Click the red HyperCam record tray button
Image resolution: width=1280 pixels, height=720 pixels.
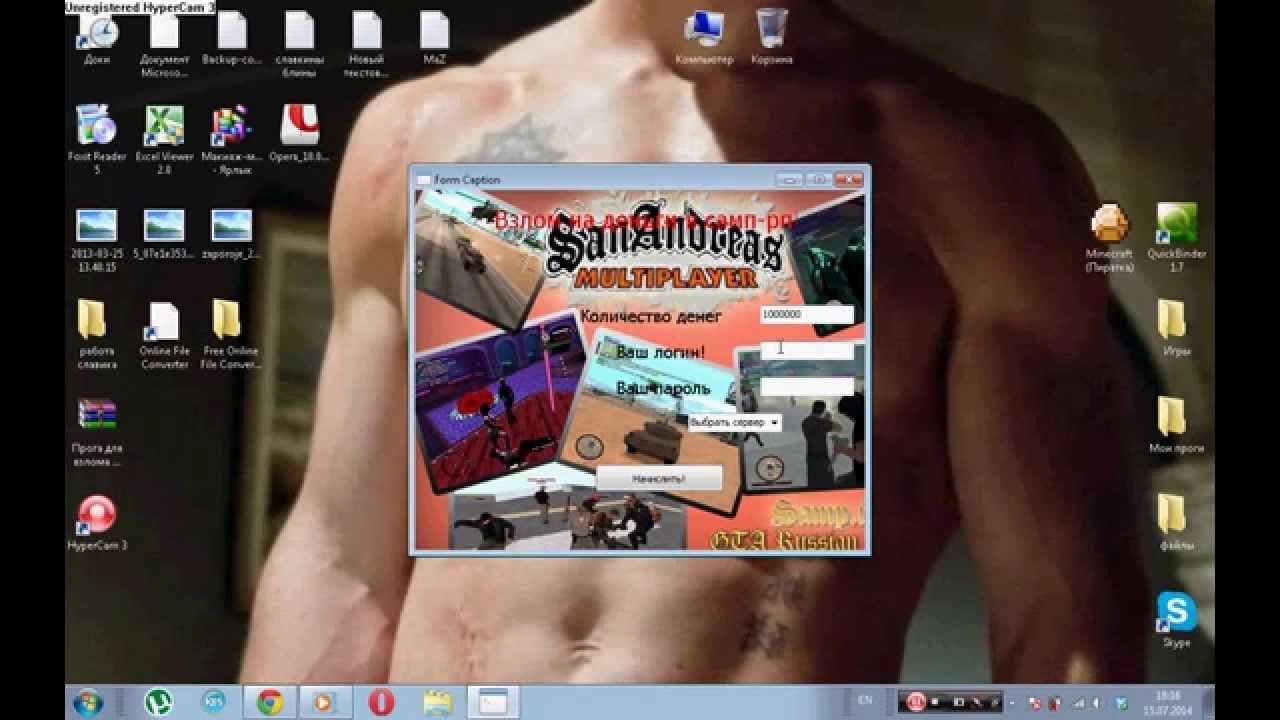(x=915, y=702)
